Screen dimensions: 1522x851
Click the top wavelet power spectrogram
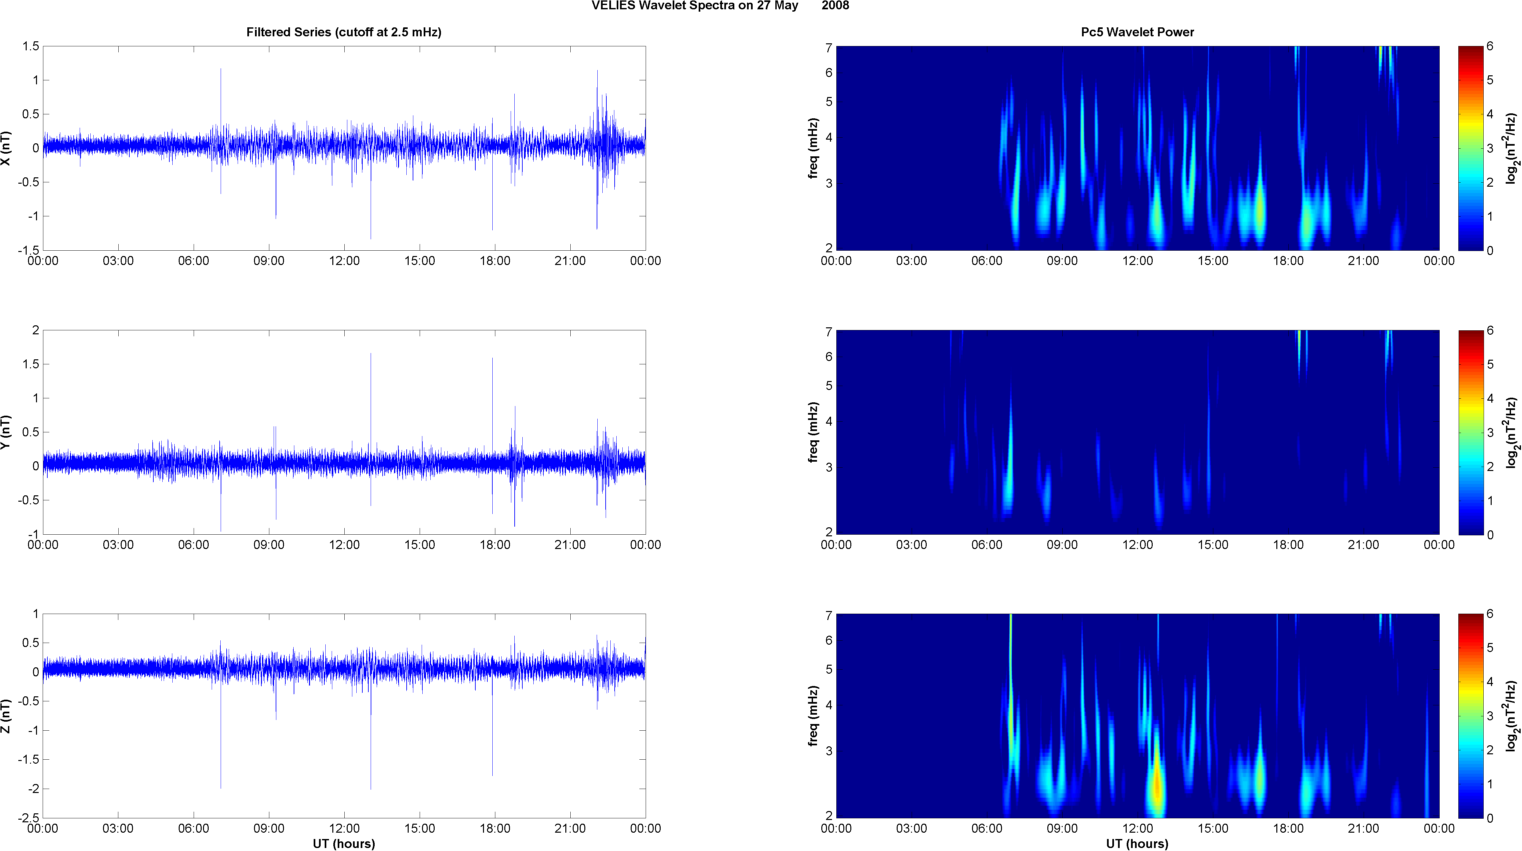click(x=1137, y=148)
